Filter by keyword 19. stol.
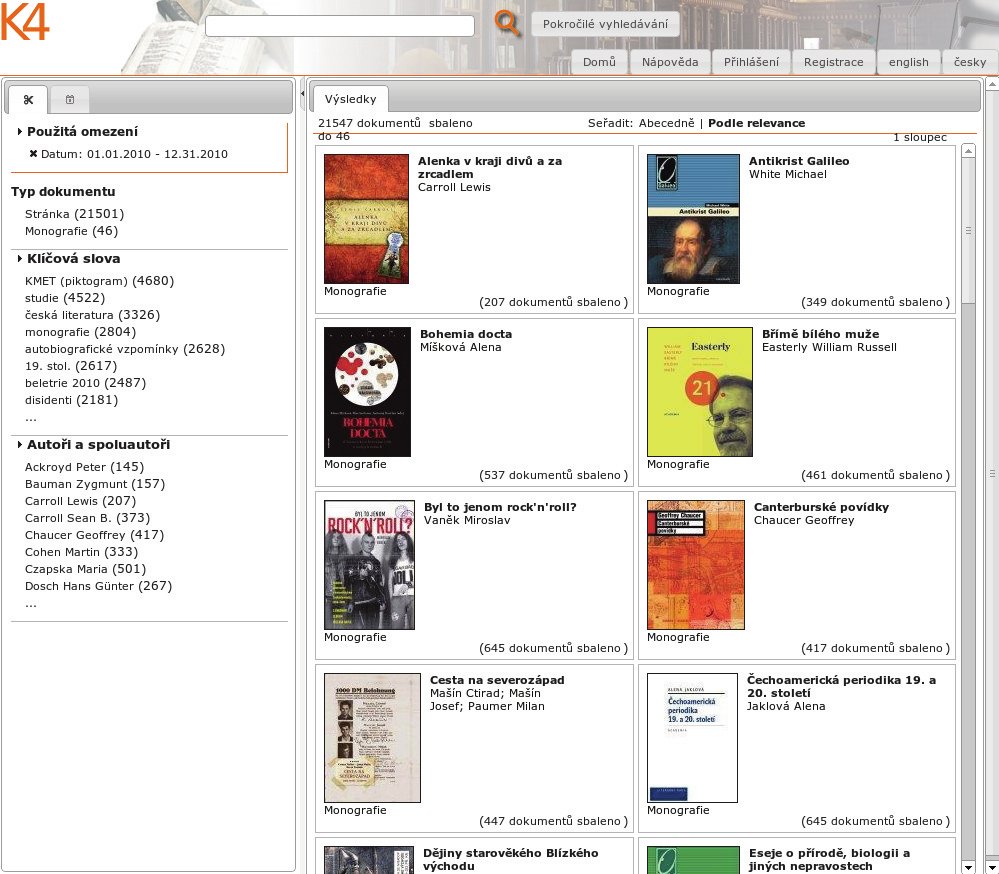This screenshot has width=999, height=874. point(71,366)
